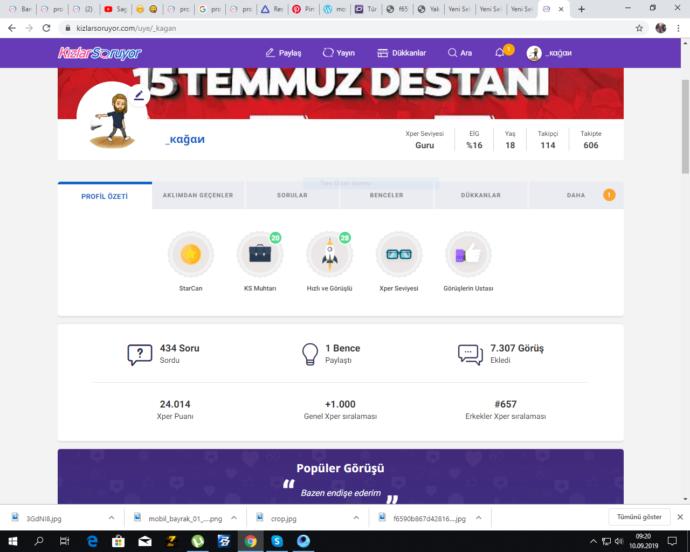Click the Ara search icon
The width and height of the screenshot is (690, 552).
459,53
